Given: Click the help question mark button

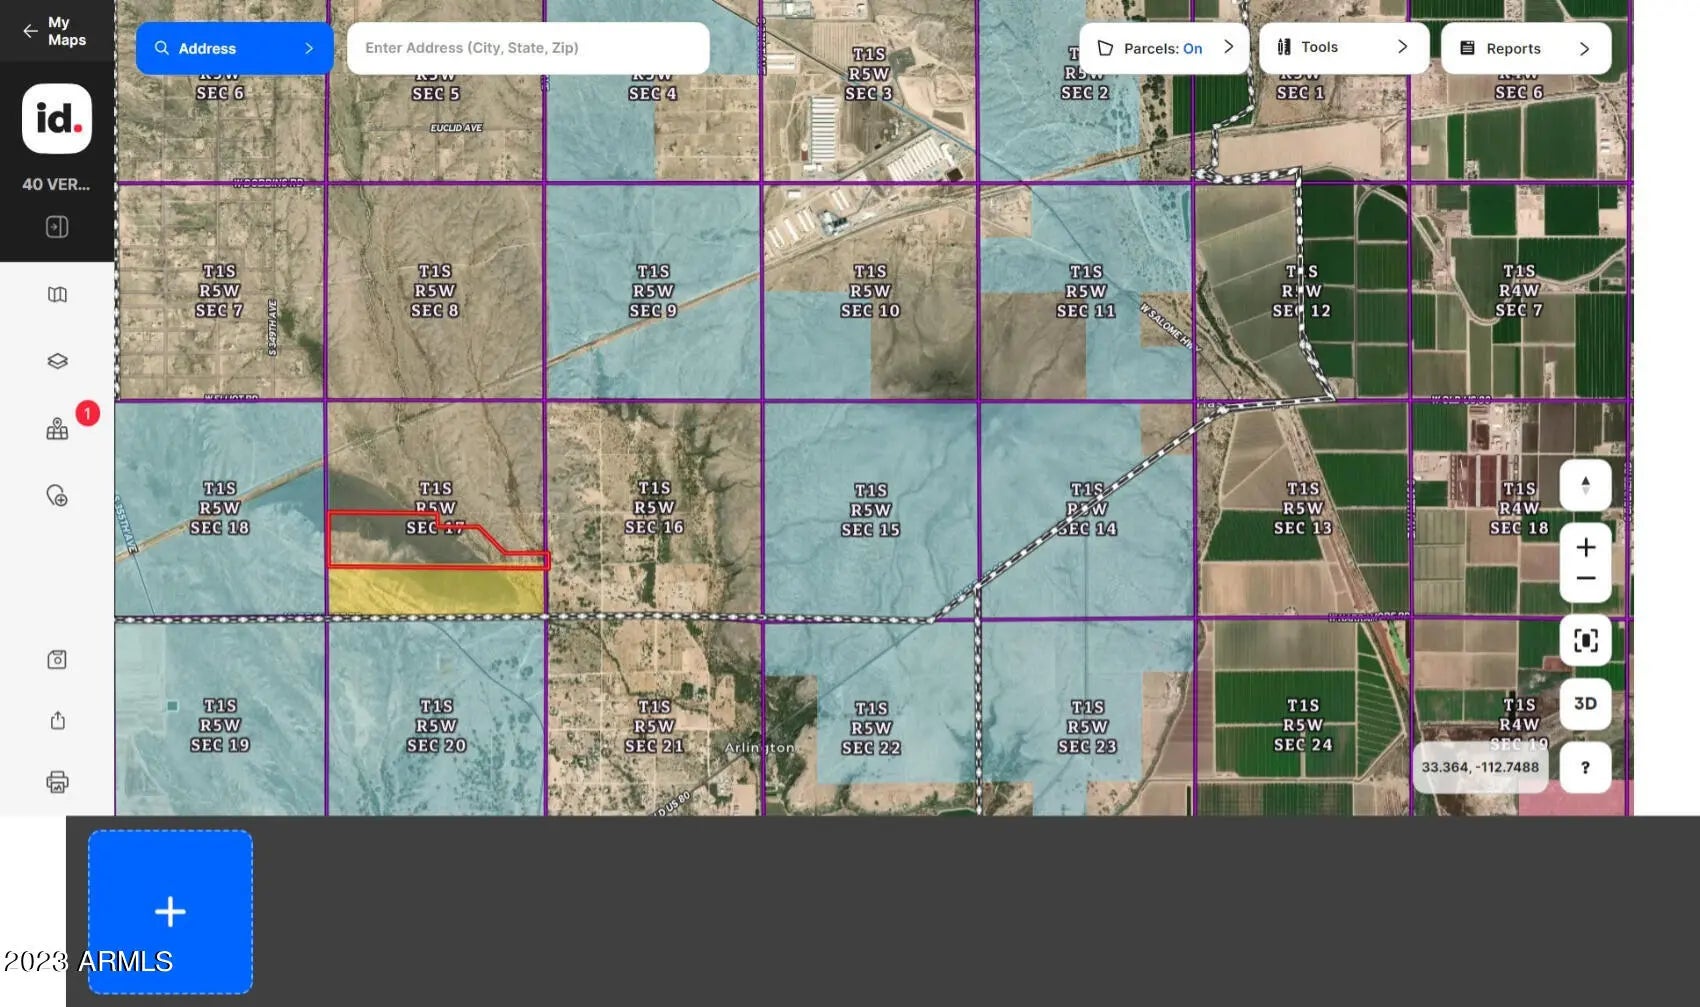Looking at the screenshot, I should point(1585,767).
